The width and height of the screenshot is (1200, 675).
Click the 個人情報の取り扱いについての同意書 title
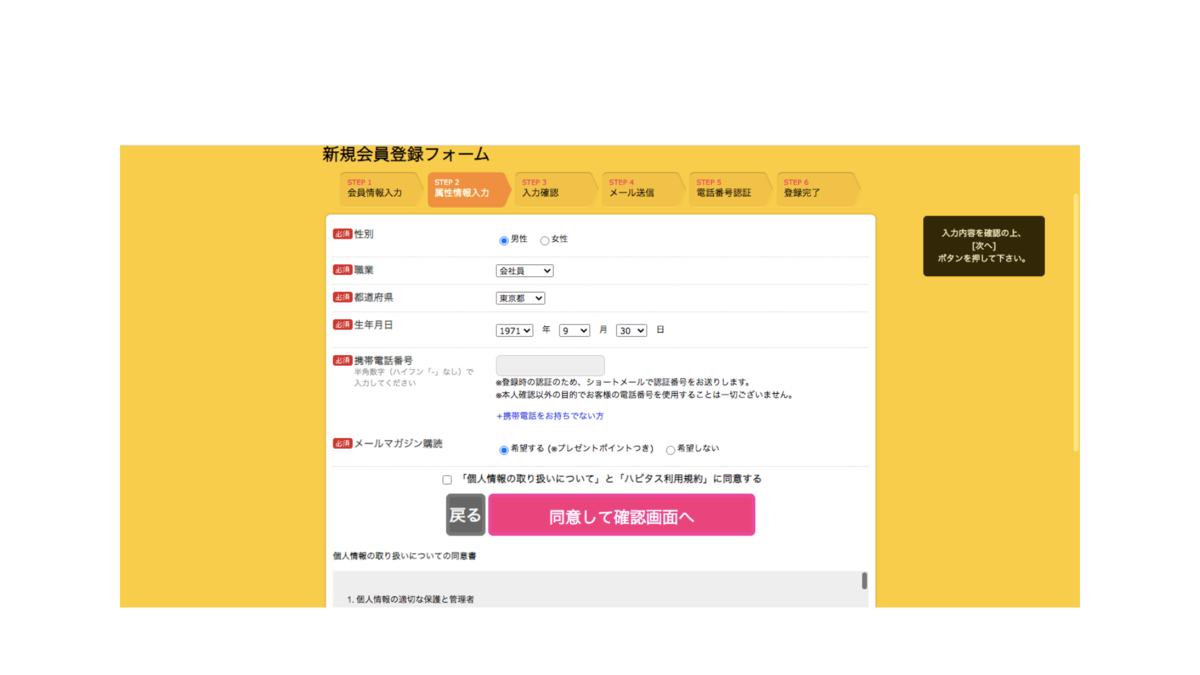click(x=405, y=556)
